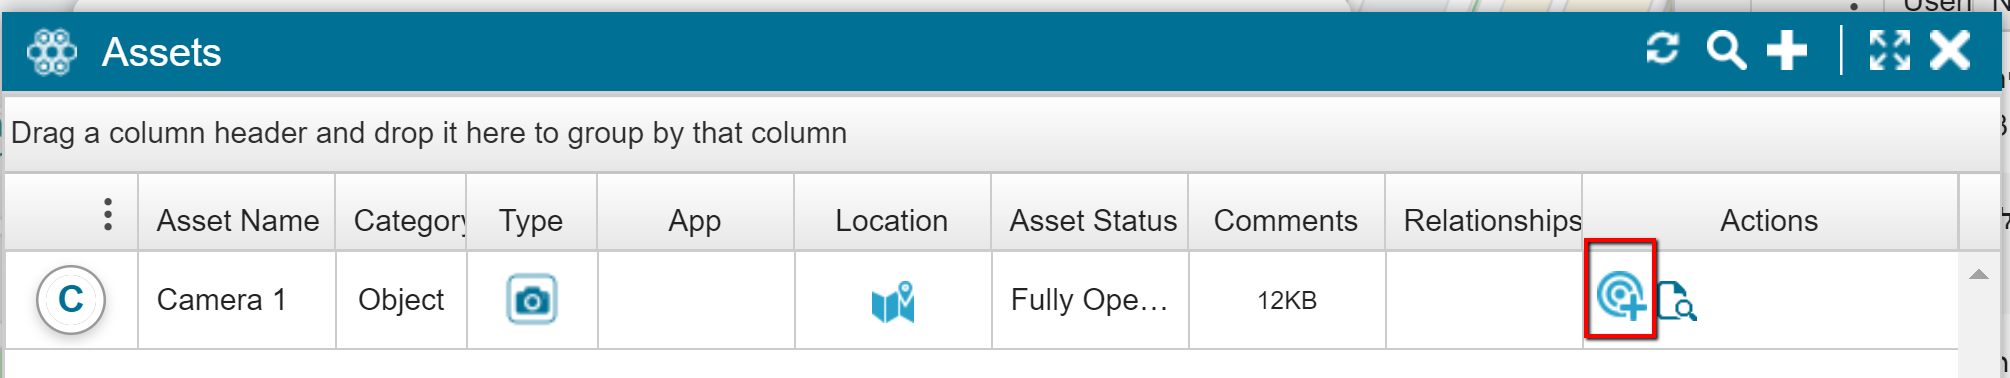This screenshot has height=378, width=2010.
Task: Show Camera 1 location on map
Action: pos(893,302)
